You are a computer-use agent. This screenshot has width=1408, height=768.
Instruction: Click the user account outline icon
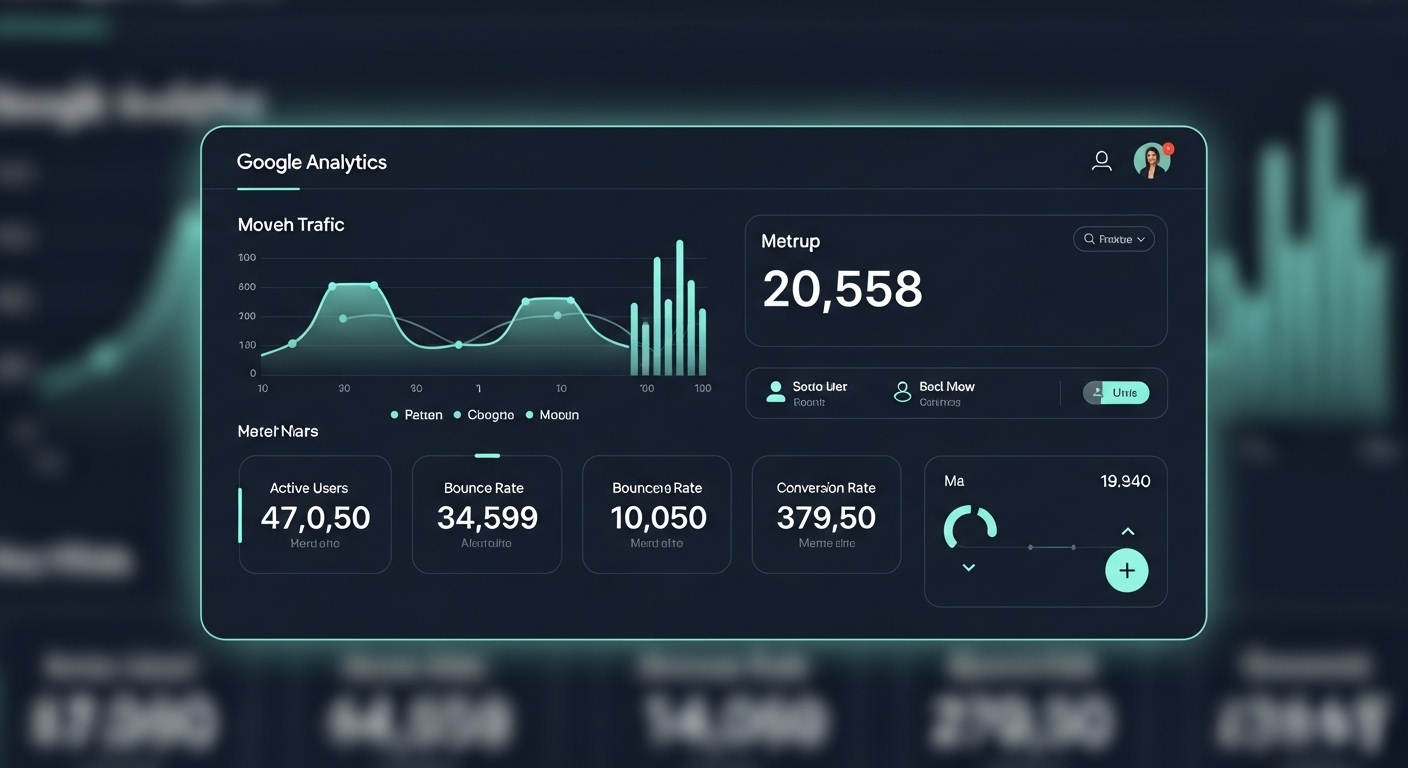(1101, 161)
